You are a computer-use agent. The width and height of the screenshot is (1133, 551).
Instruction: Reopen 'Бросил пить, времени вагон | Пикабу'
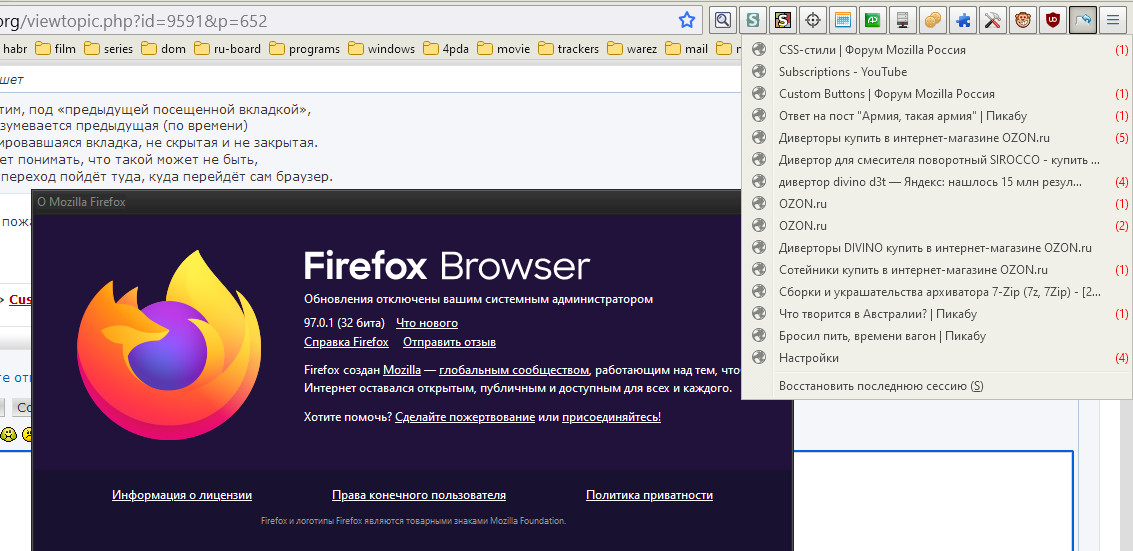(937, 336)
